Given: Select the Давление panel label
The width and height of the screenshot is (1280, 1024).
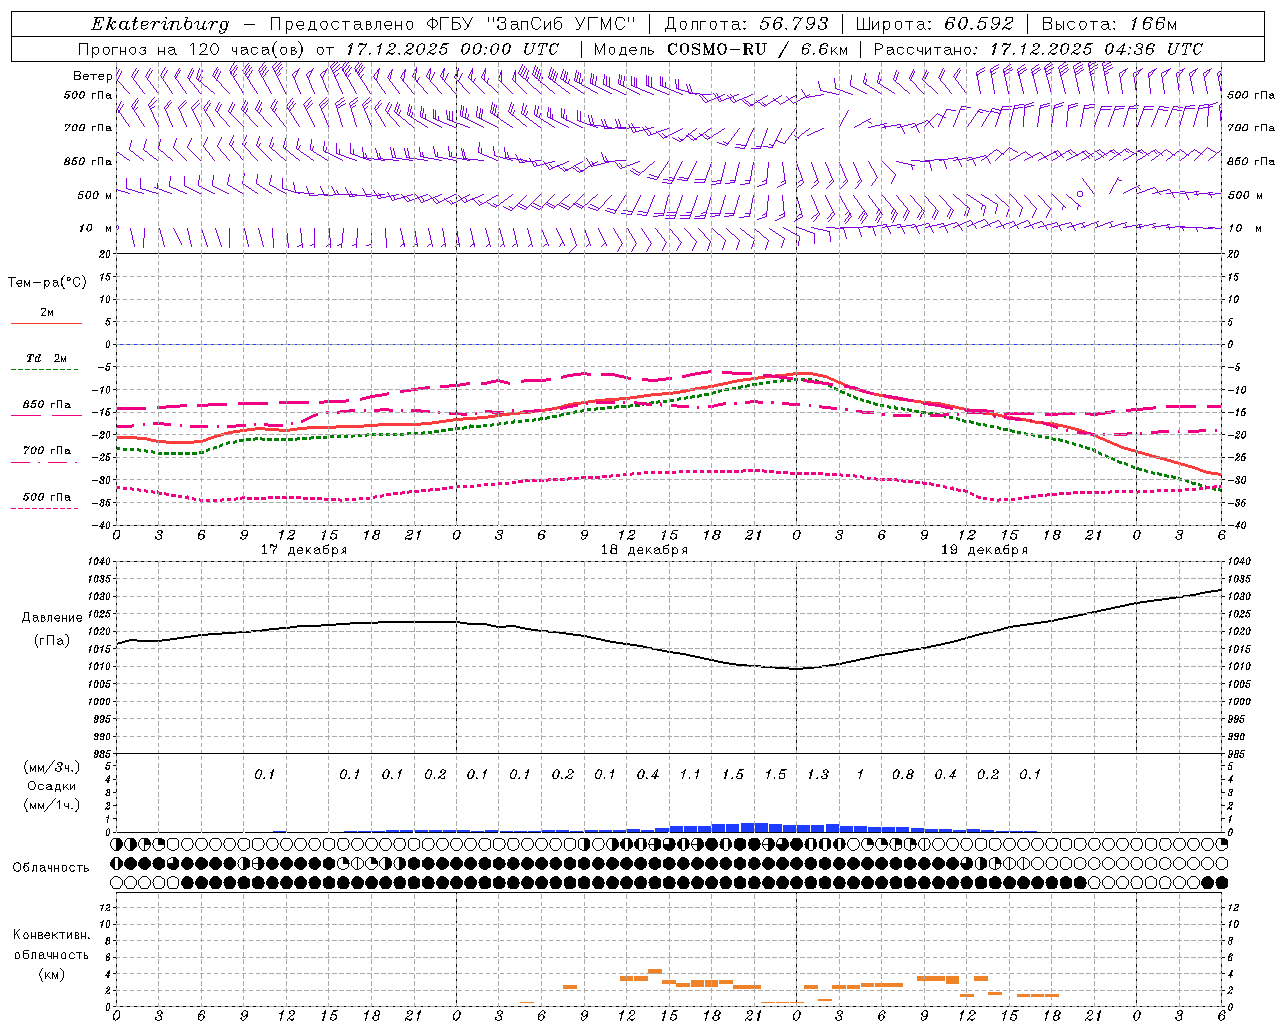Looking at the screenshot, I should (52, 618).
